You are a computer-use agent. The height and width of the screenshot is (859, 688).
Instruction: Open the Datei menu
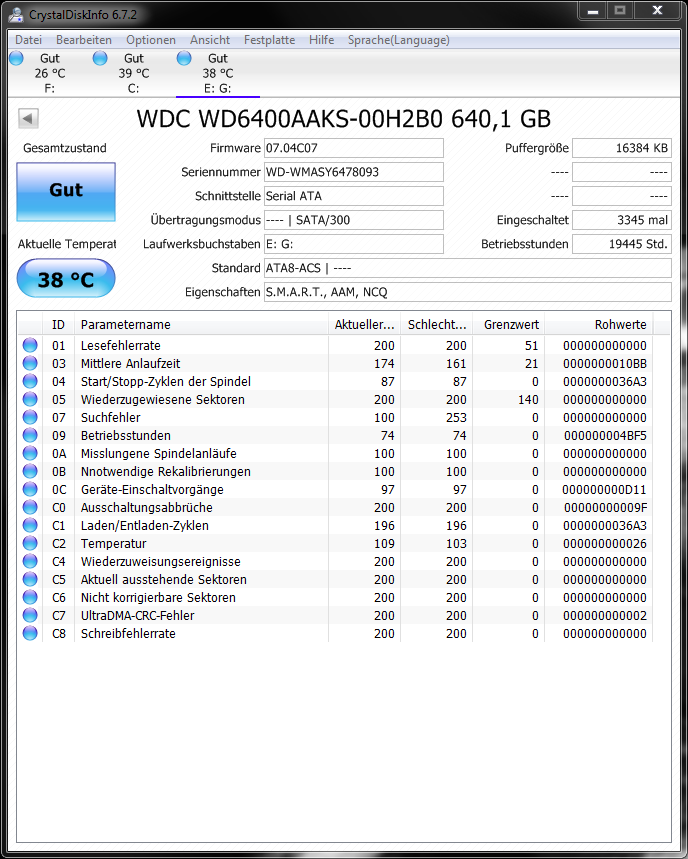point(28,40)
